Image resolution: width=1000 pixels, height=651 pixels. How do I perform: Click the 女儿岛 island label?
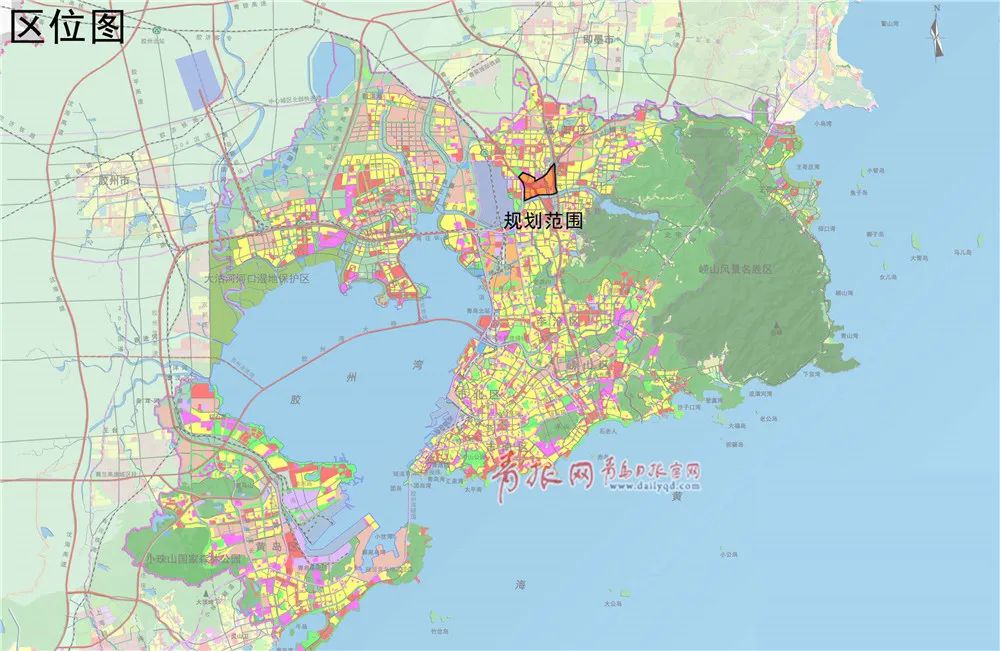(x=887, y=275)
